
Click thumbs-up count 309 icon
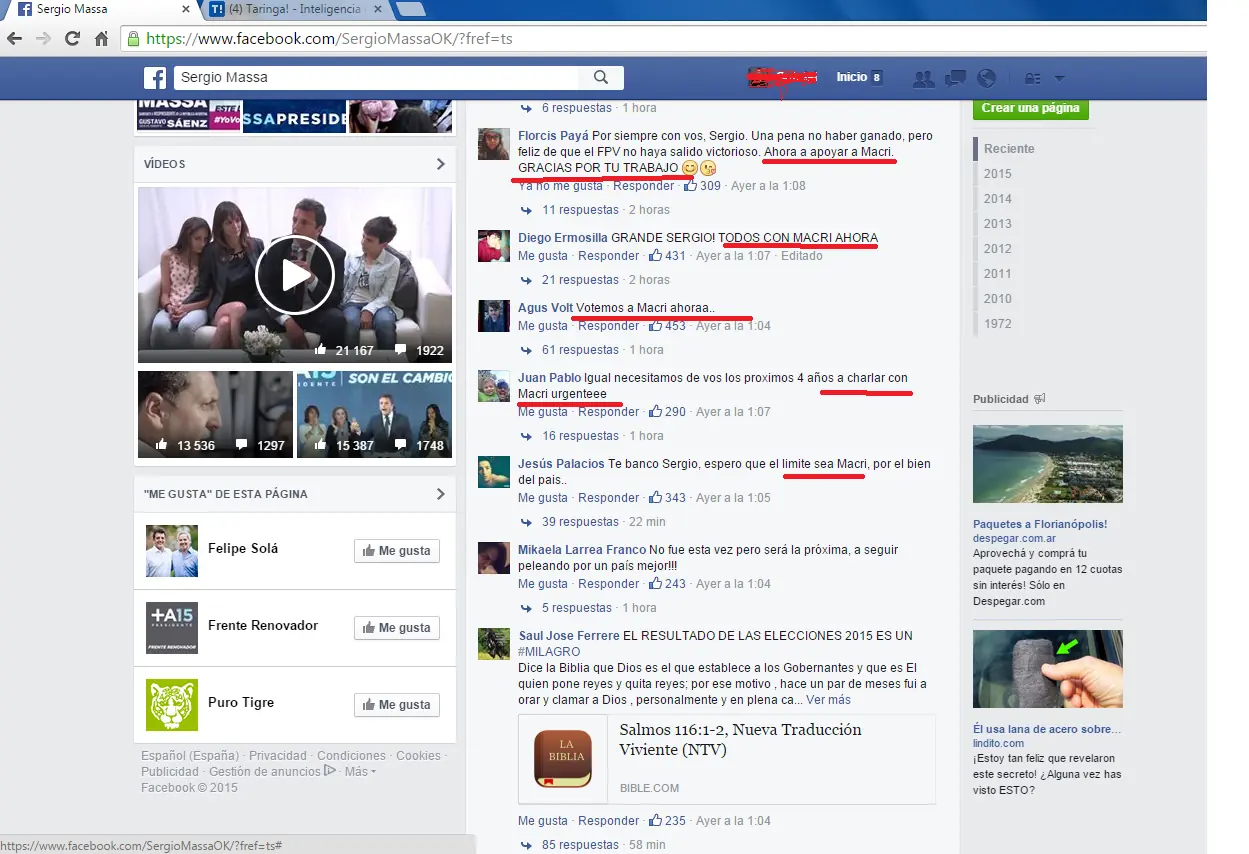click(x=690, y=185)
